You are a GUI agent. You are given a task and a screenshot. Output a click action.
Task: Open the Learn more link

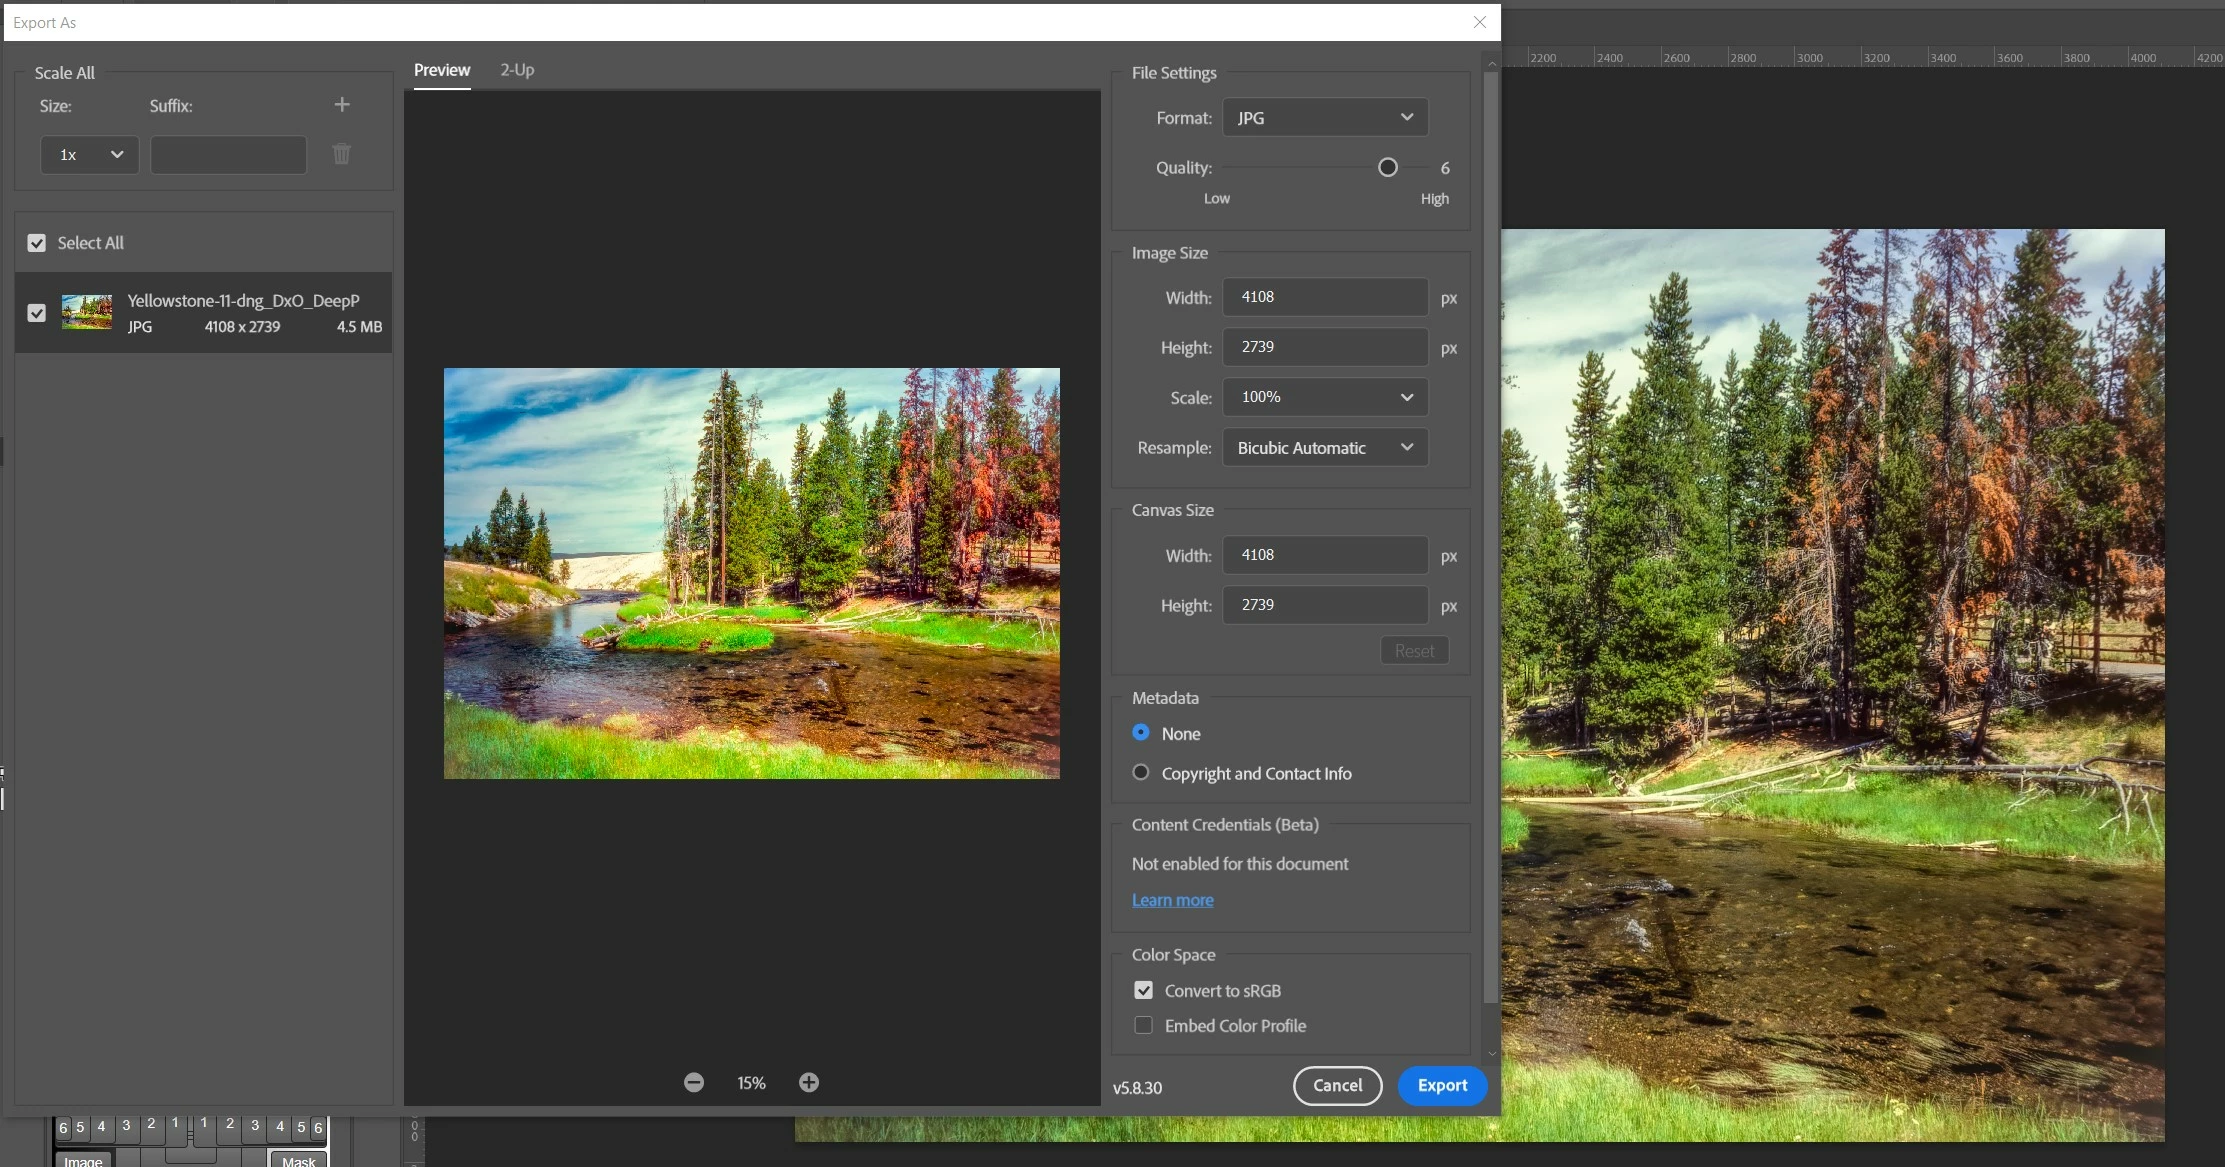(1172, 900)
